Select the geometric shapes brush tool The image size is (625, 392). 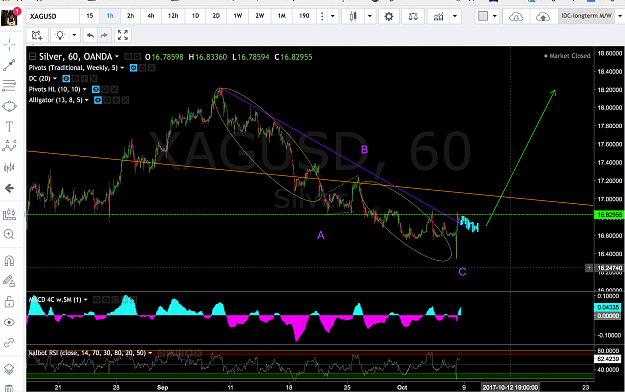click(x=9, y=106)
